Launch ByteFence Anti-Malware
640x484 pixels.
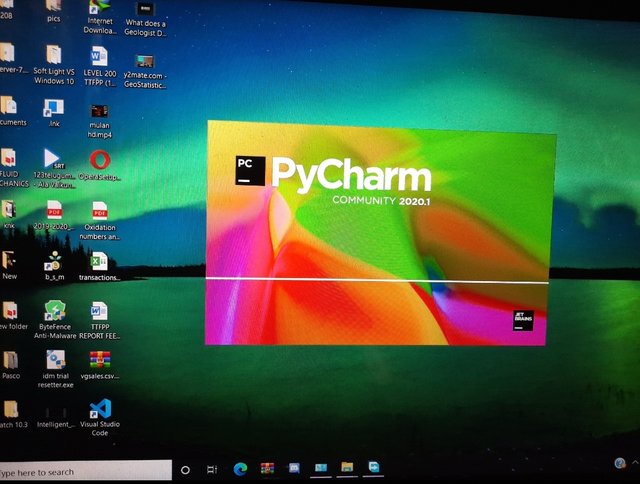[x=55, y=320]
